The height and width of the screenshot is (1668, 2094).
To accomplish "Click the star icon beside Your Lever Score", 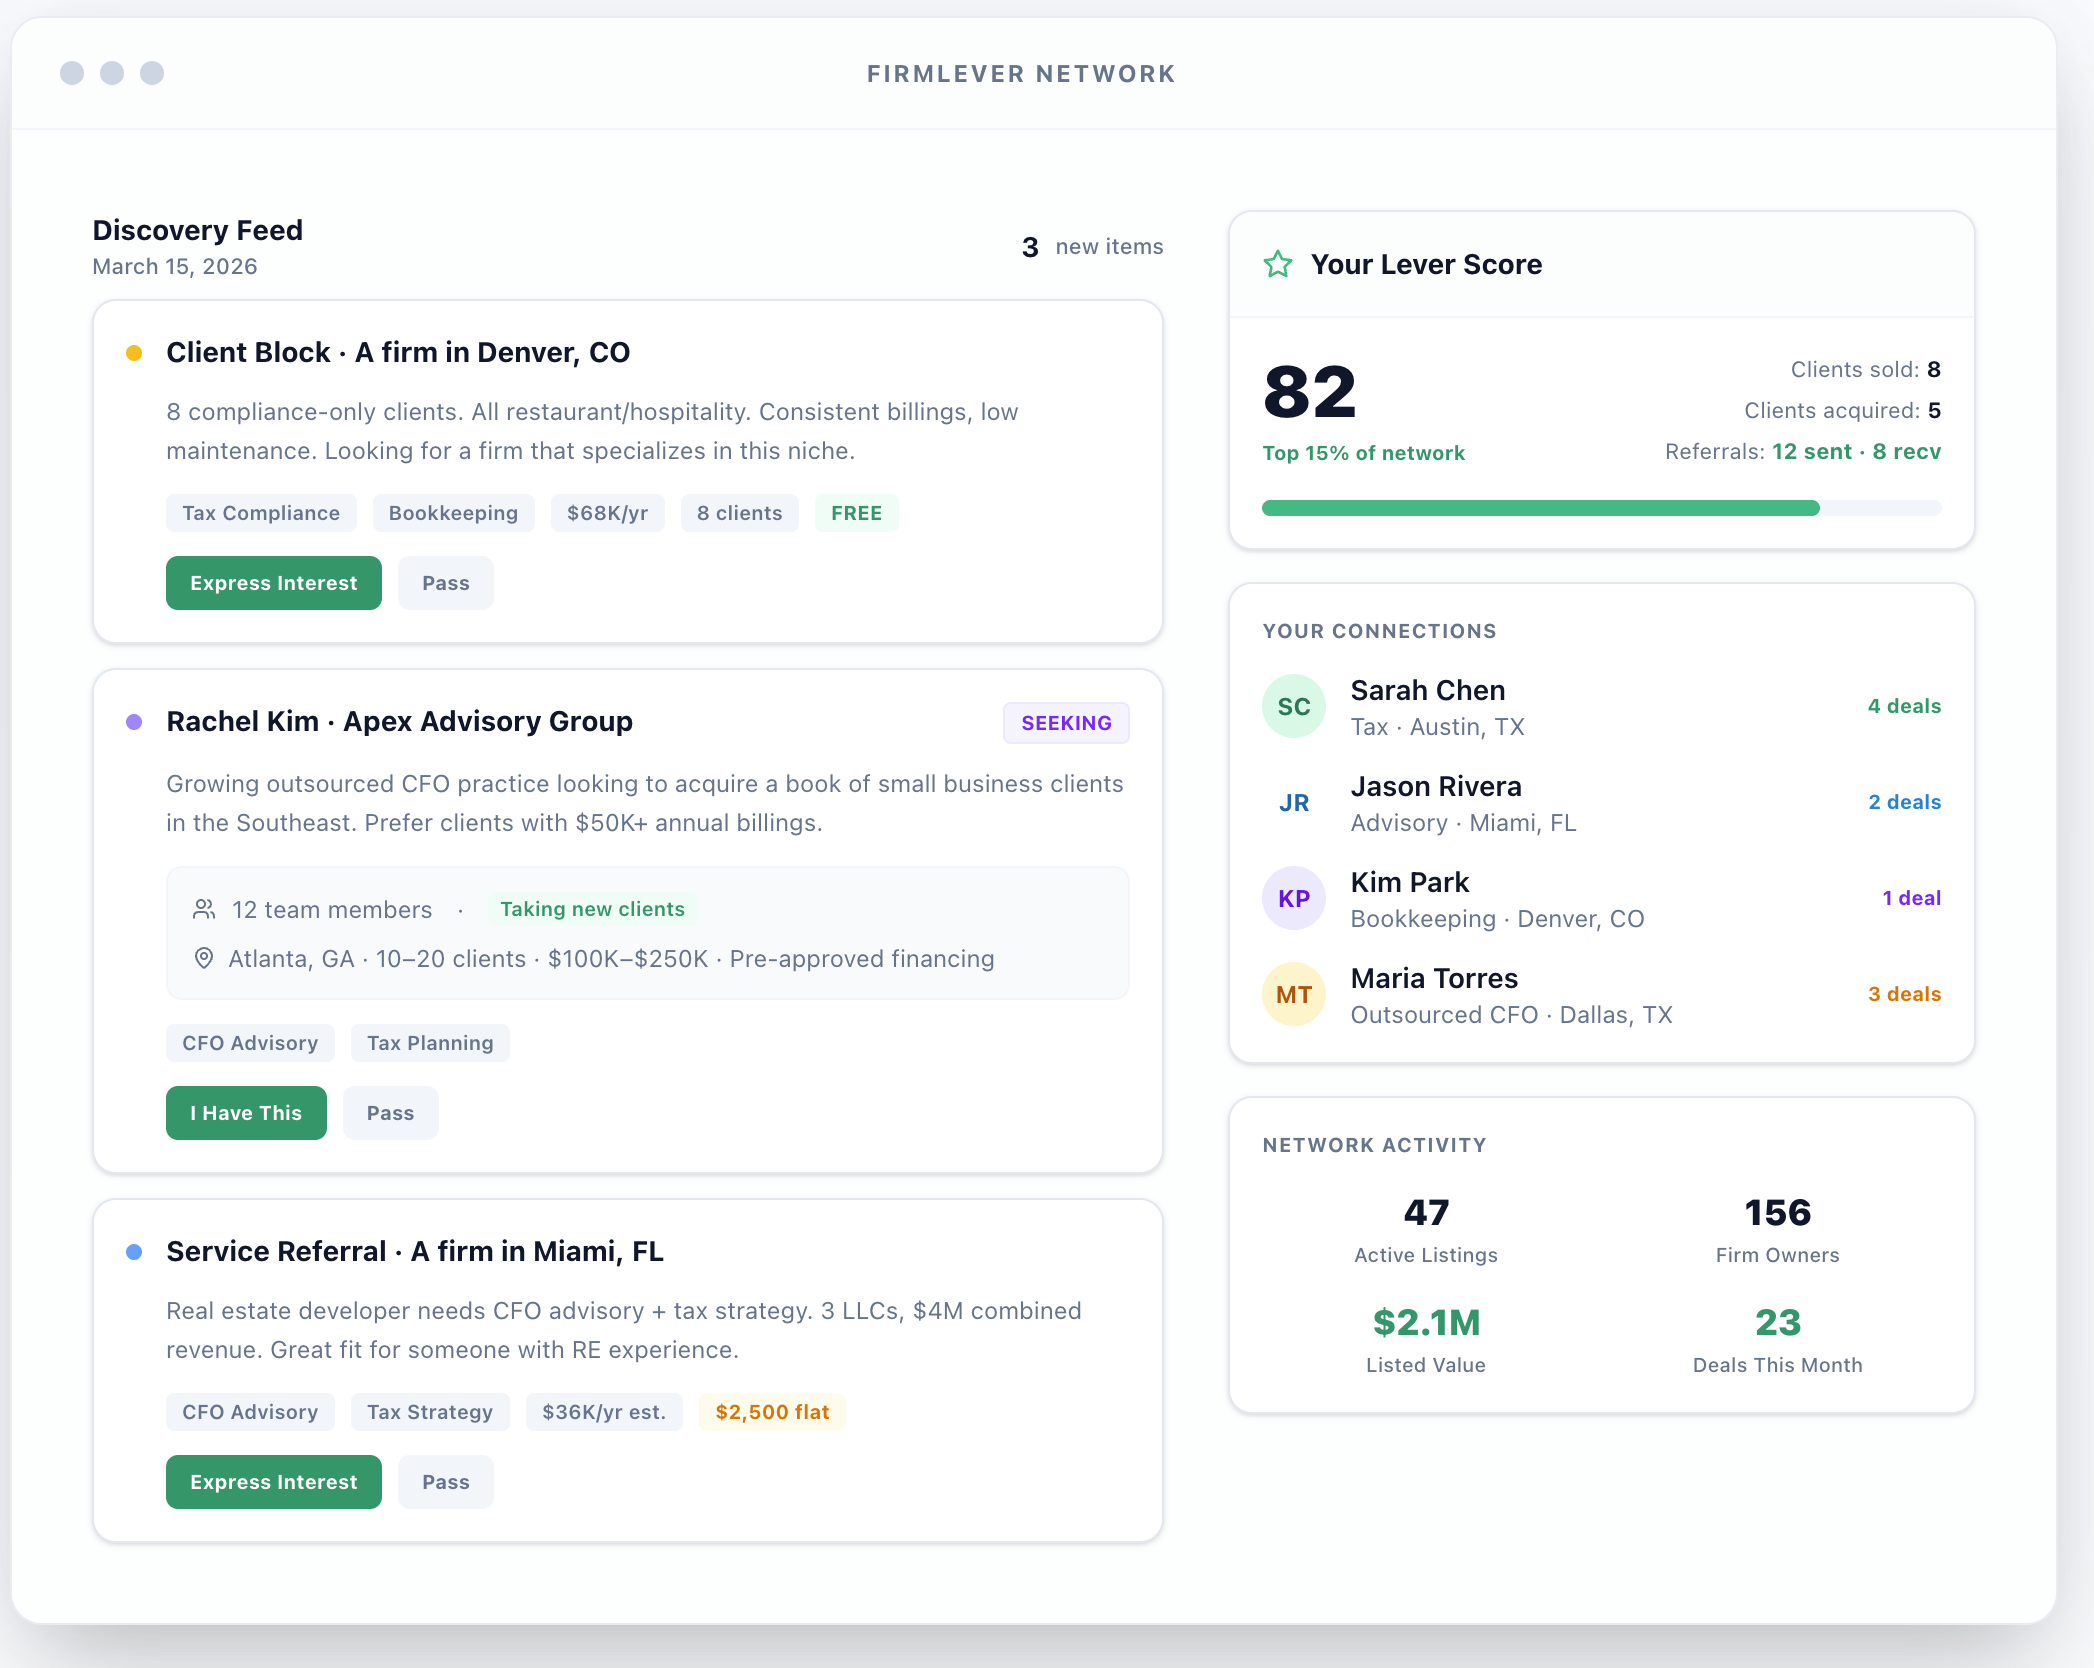I will pos(1277,265).
